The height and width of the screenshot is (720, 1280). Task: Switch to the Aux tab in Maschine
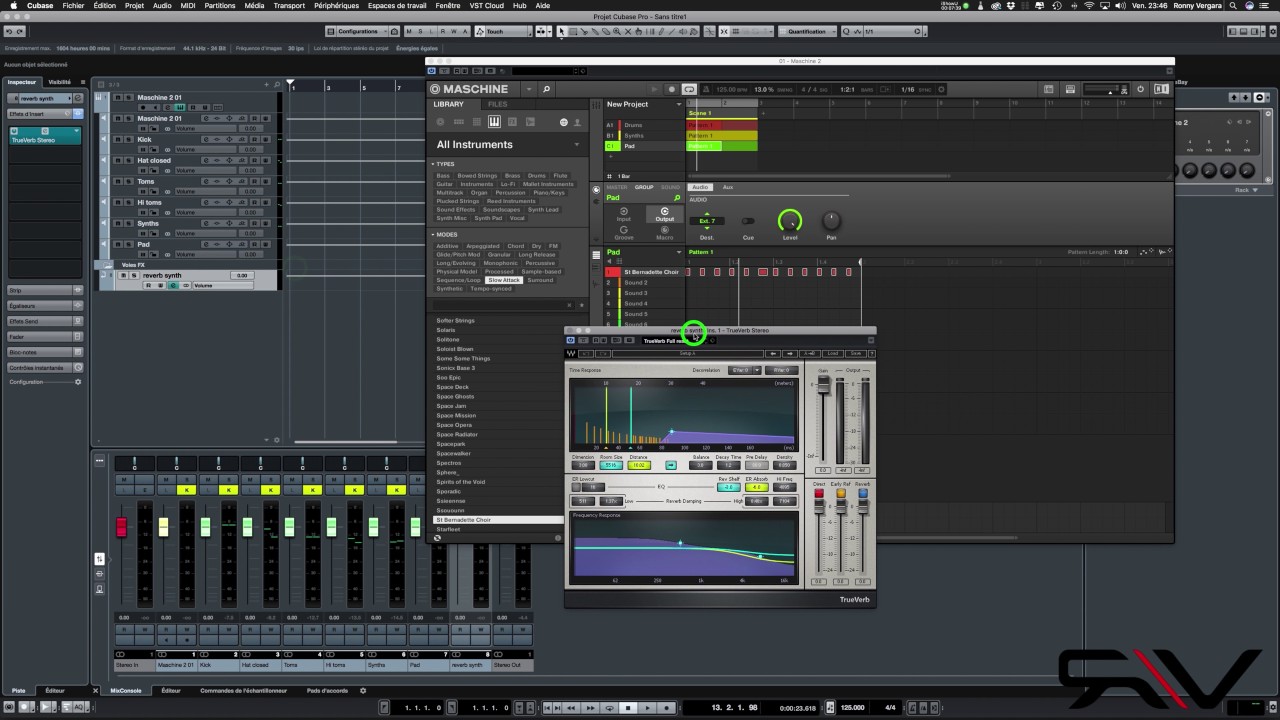click(x=728, y=187)
